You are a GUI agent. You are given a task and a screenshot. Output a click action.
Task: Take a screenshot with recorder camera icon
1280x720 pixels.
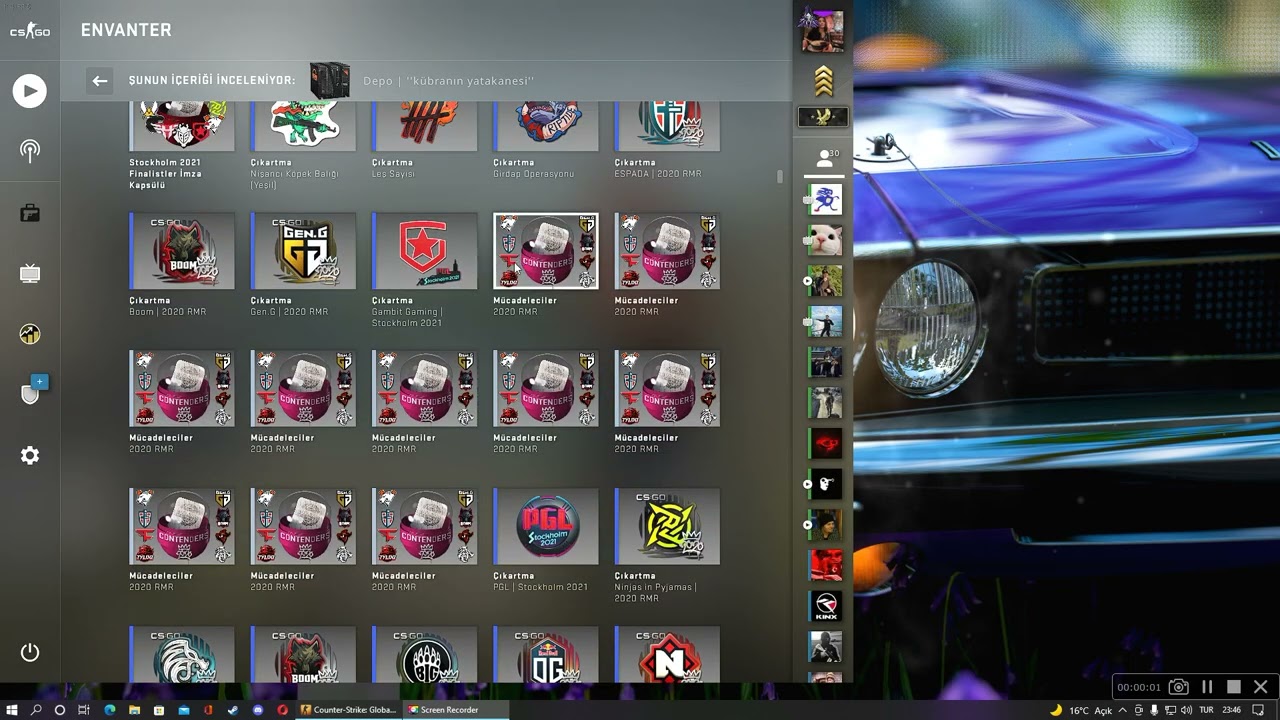1179,687
